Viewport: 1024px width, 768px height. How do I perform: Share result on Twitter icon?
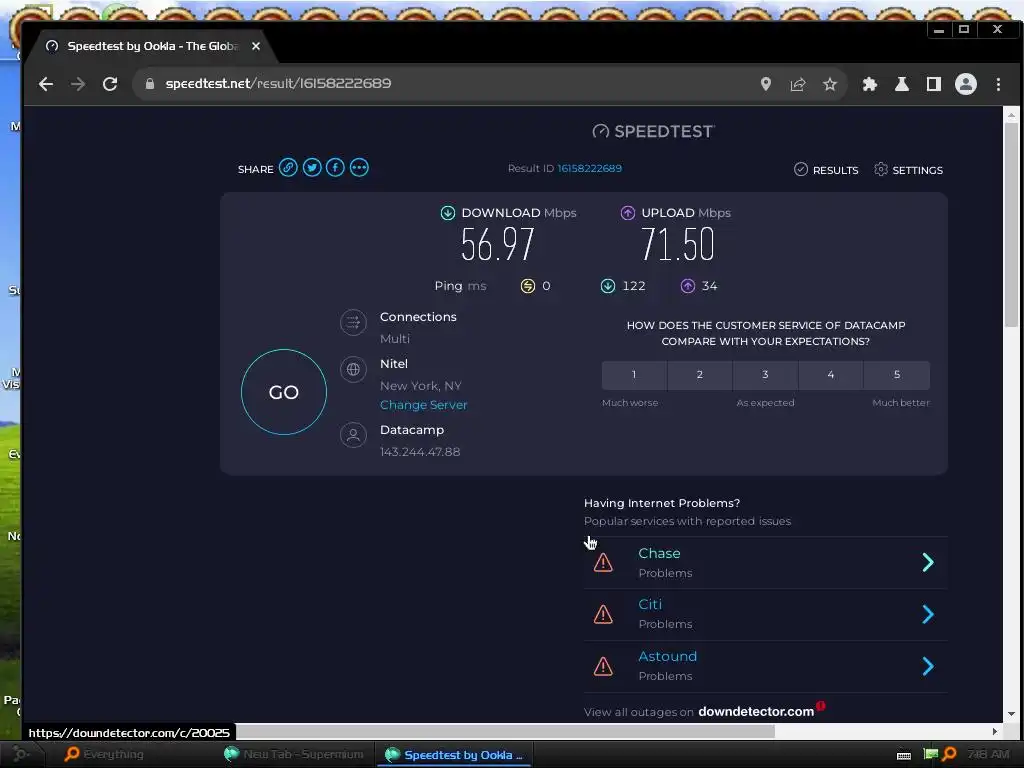(x=312, y=168)
